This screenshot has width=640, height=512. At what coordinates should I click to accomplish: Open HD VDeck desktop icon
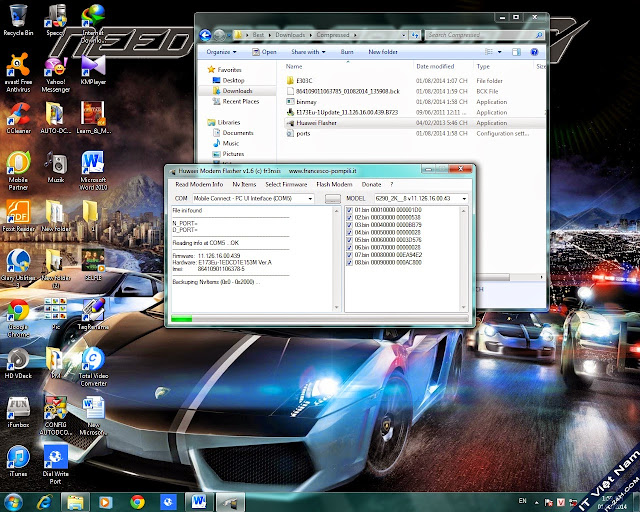[18, 363]
